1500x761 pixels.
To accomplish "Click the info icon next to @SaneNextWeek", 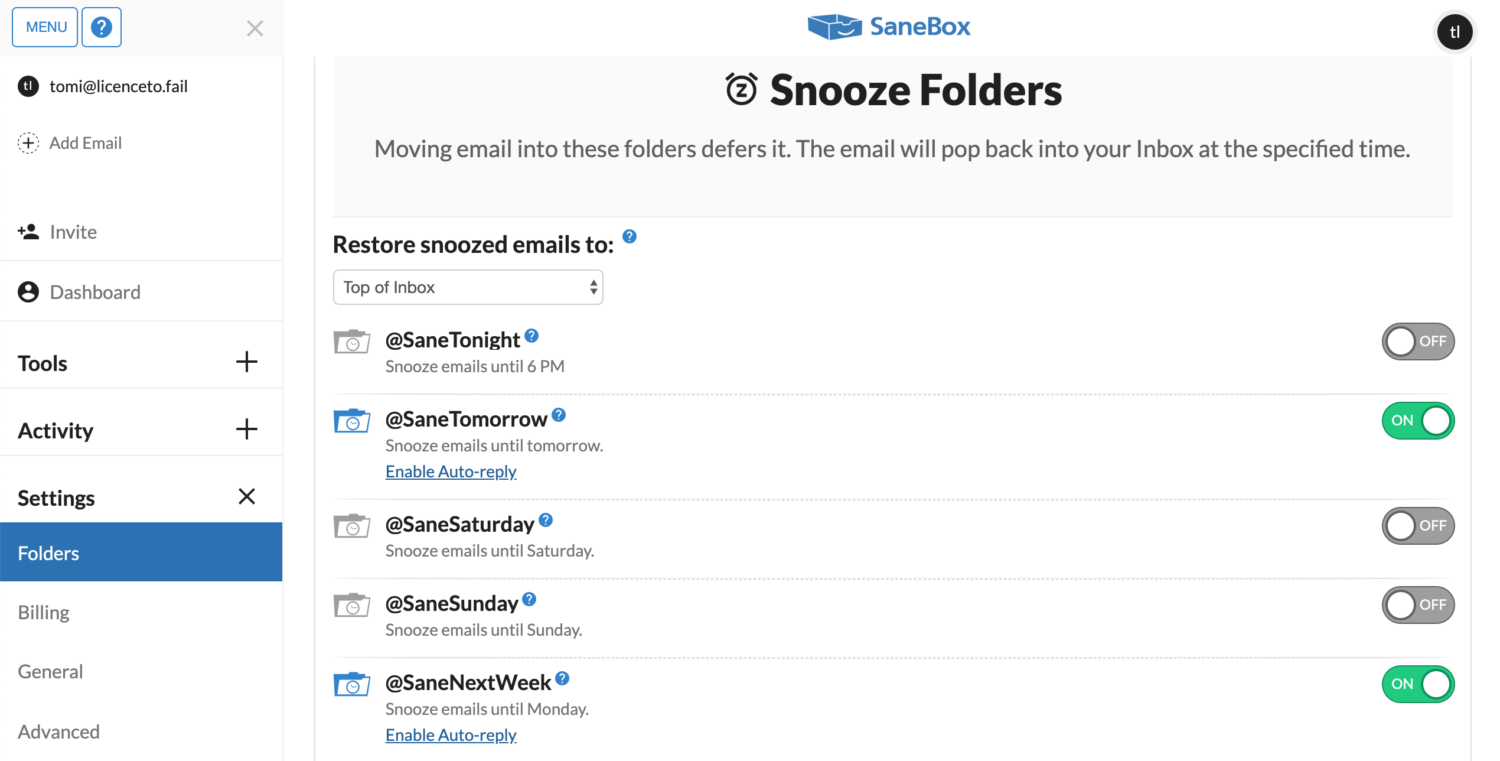I will pyautogui.click(x=562, y=679).
